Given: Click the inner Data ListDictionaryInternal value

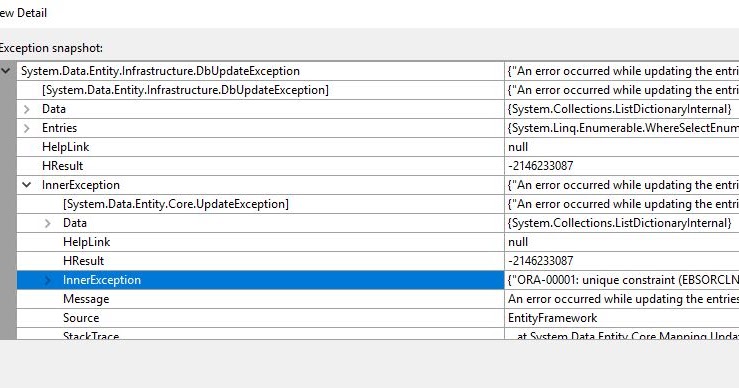Looking at the screenshot, I should [x=620, y=223].
